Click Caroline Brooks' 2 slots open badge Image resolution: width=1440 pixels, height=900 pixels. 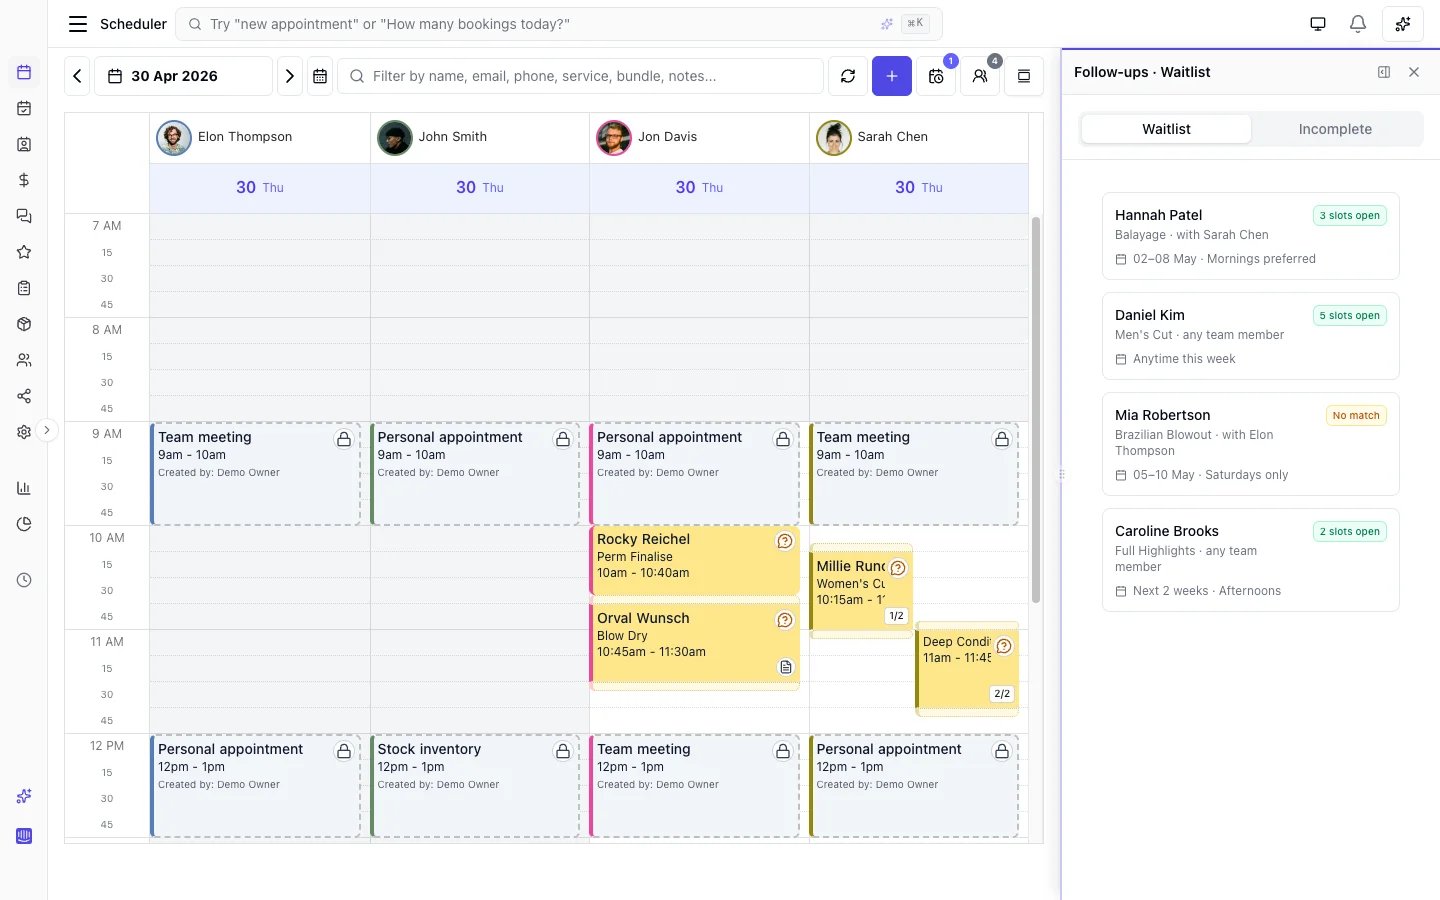coord(1349,531)
